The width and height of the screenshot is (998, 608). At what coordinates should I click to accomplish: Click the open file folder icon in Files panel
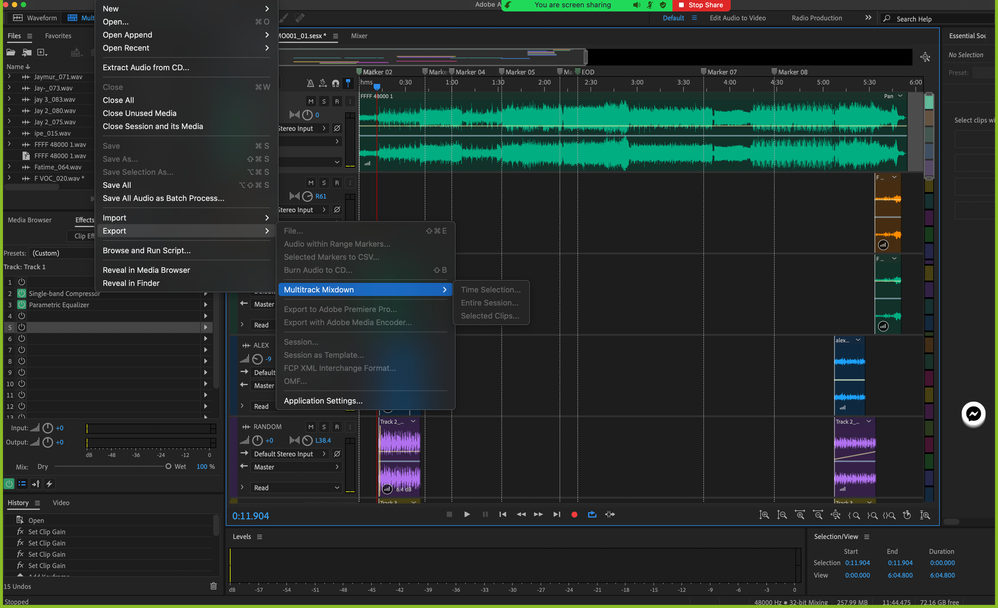(12, 52)
